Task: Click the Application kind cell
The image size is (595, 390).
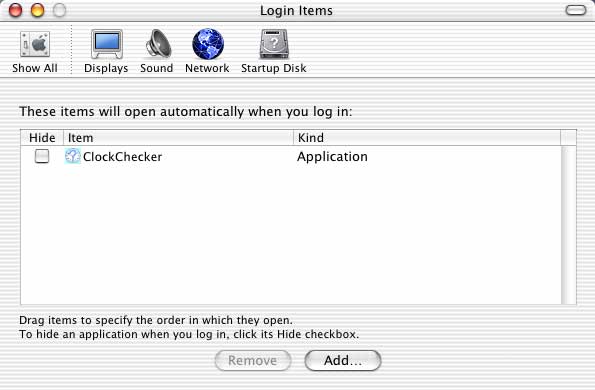Action: coord(332,157)
